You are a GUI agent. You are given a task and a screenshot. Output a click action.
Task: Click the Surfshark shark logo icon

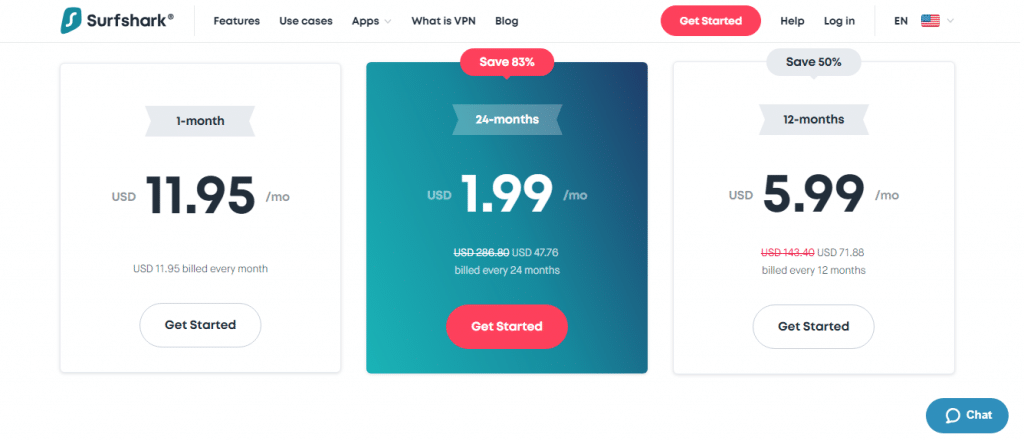(71, 21)
